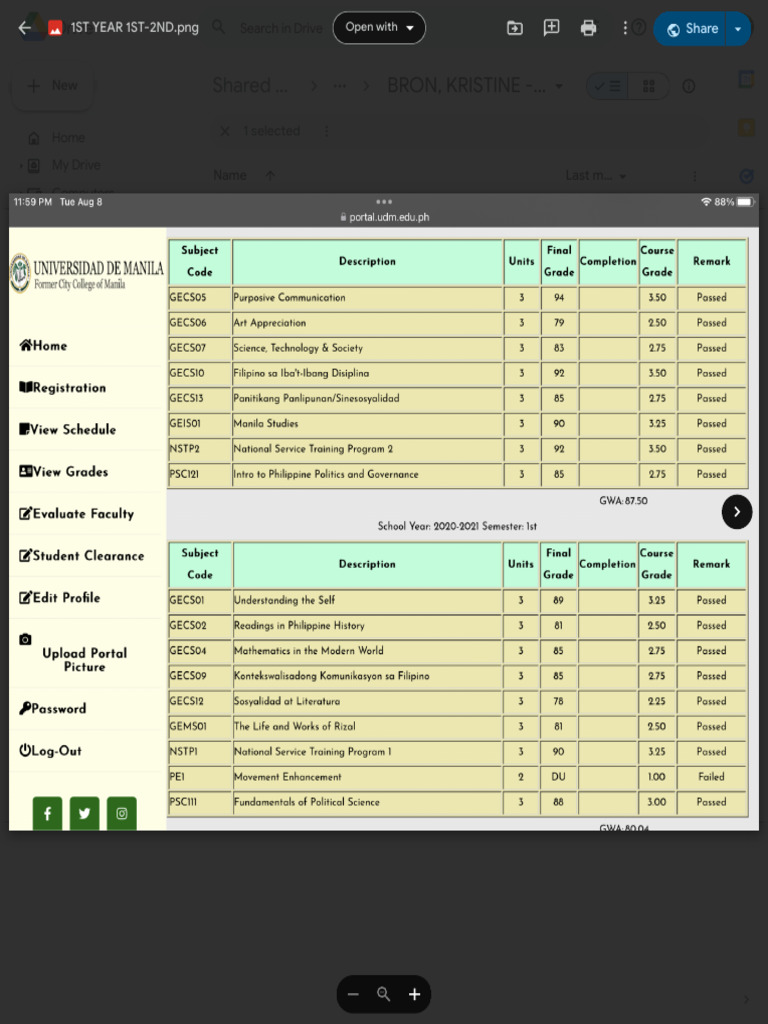The image size is (768, 1024).
Task: Reset zoom with magnifier icon
Action: pyautogui.click(x=383, y=994)
